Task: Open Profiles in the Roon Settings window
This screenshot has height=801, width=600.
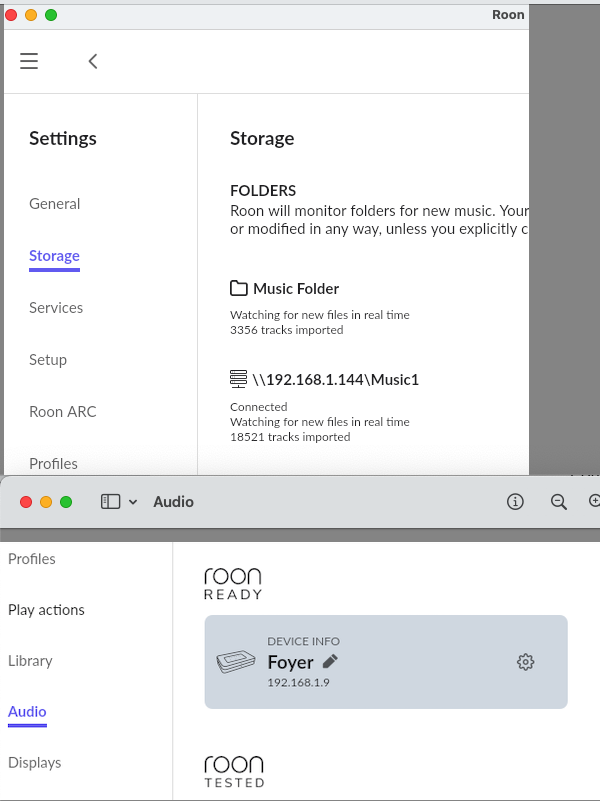Action: [54, 463]
